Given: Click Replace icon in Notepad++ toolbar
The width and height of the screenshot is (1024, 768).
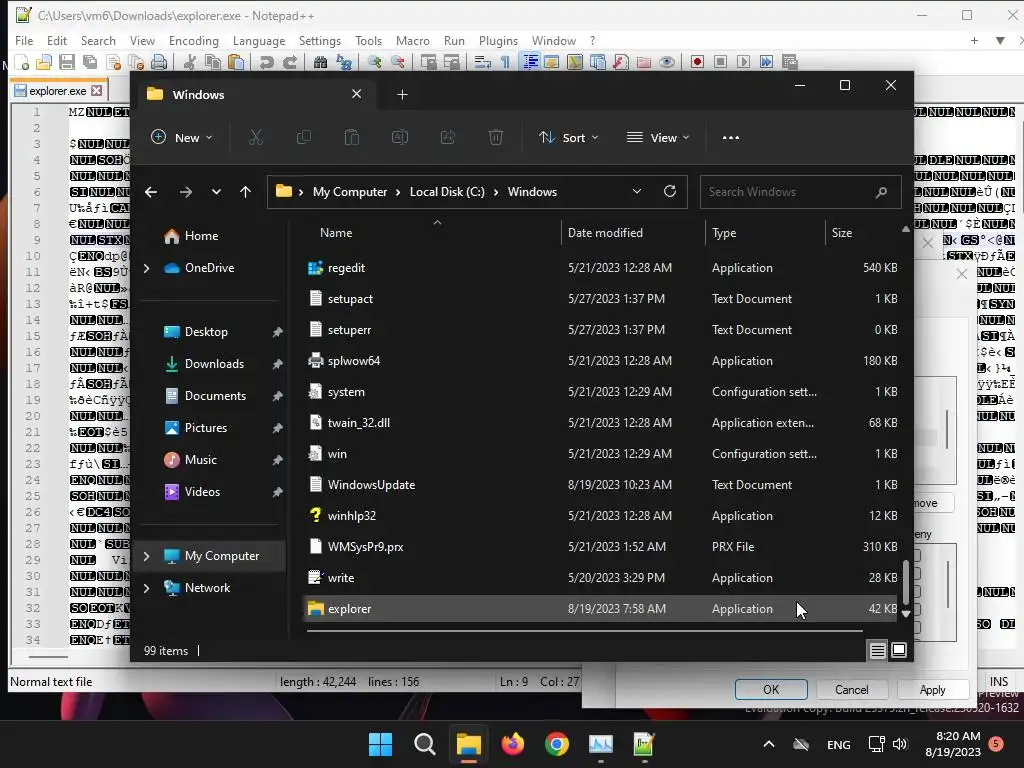Looking at the screenshot, I should 344,62.
